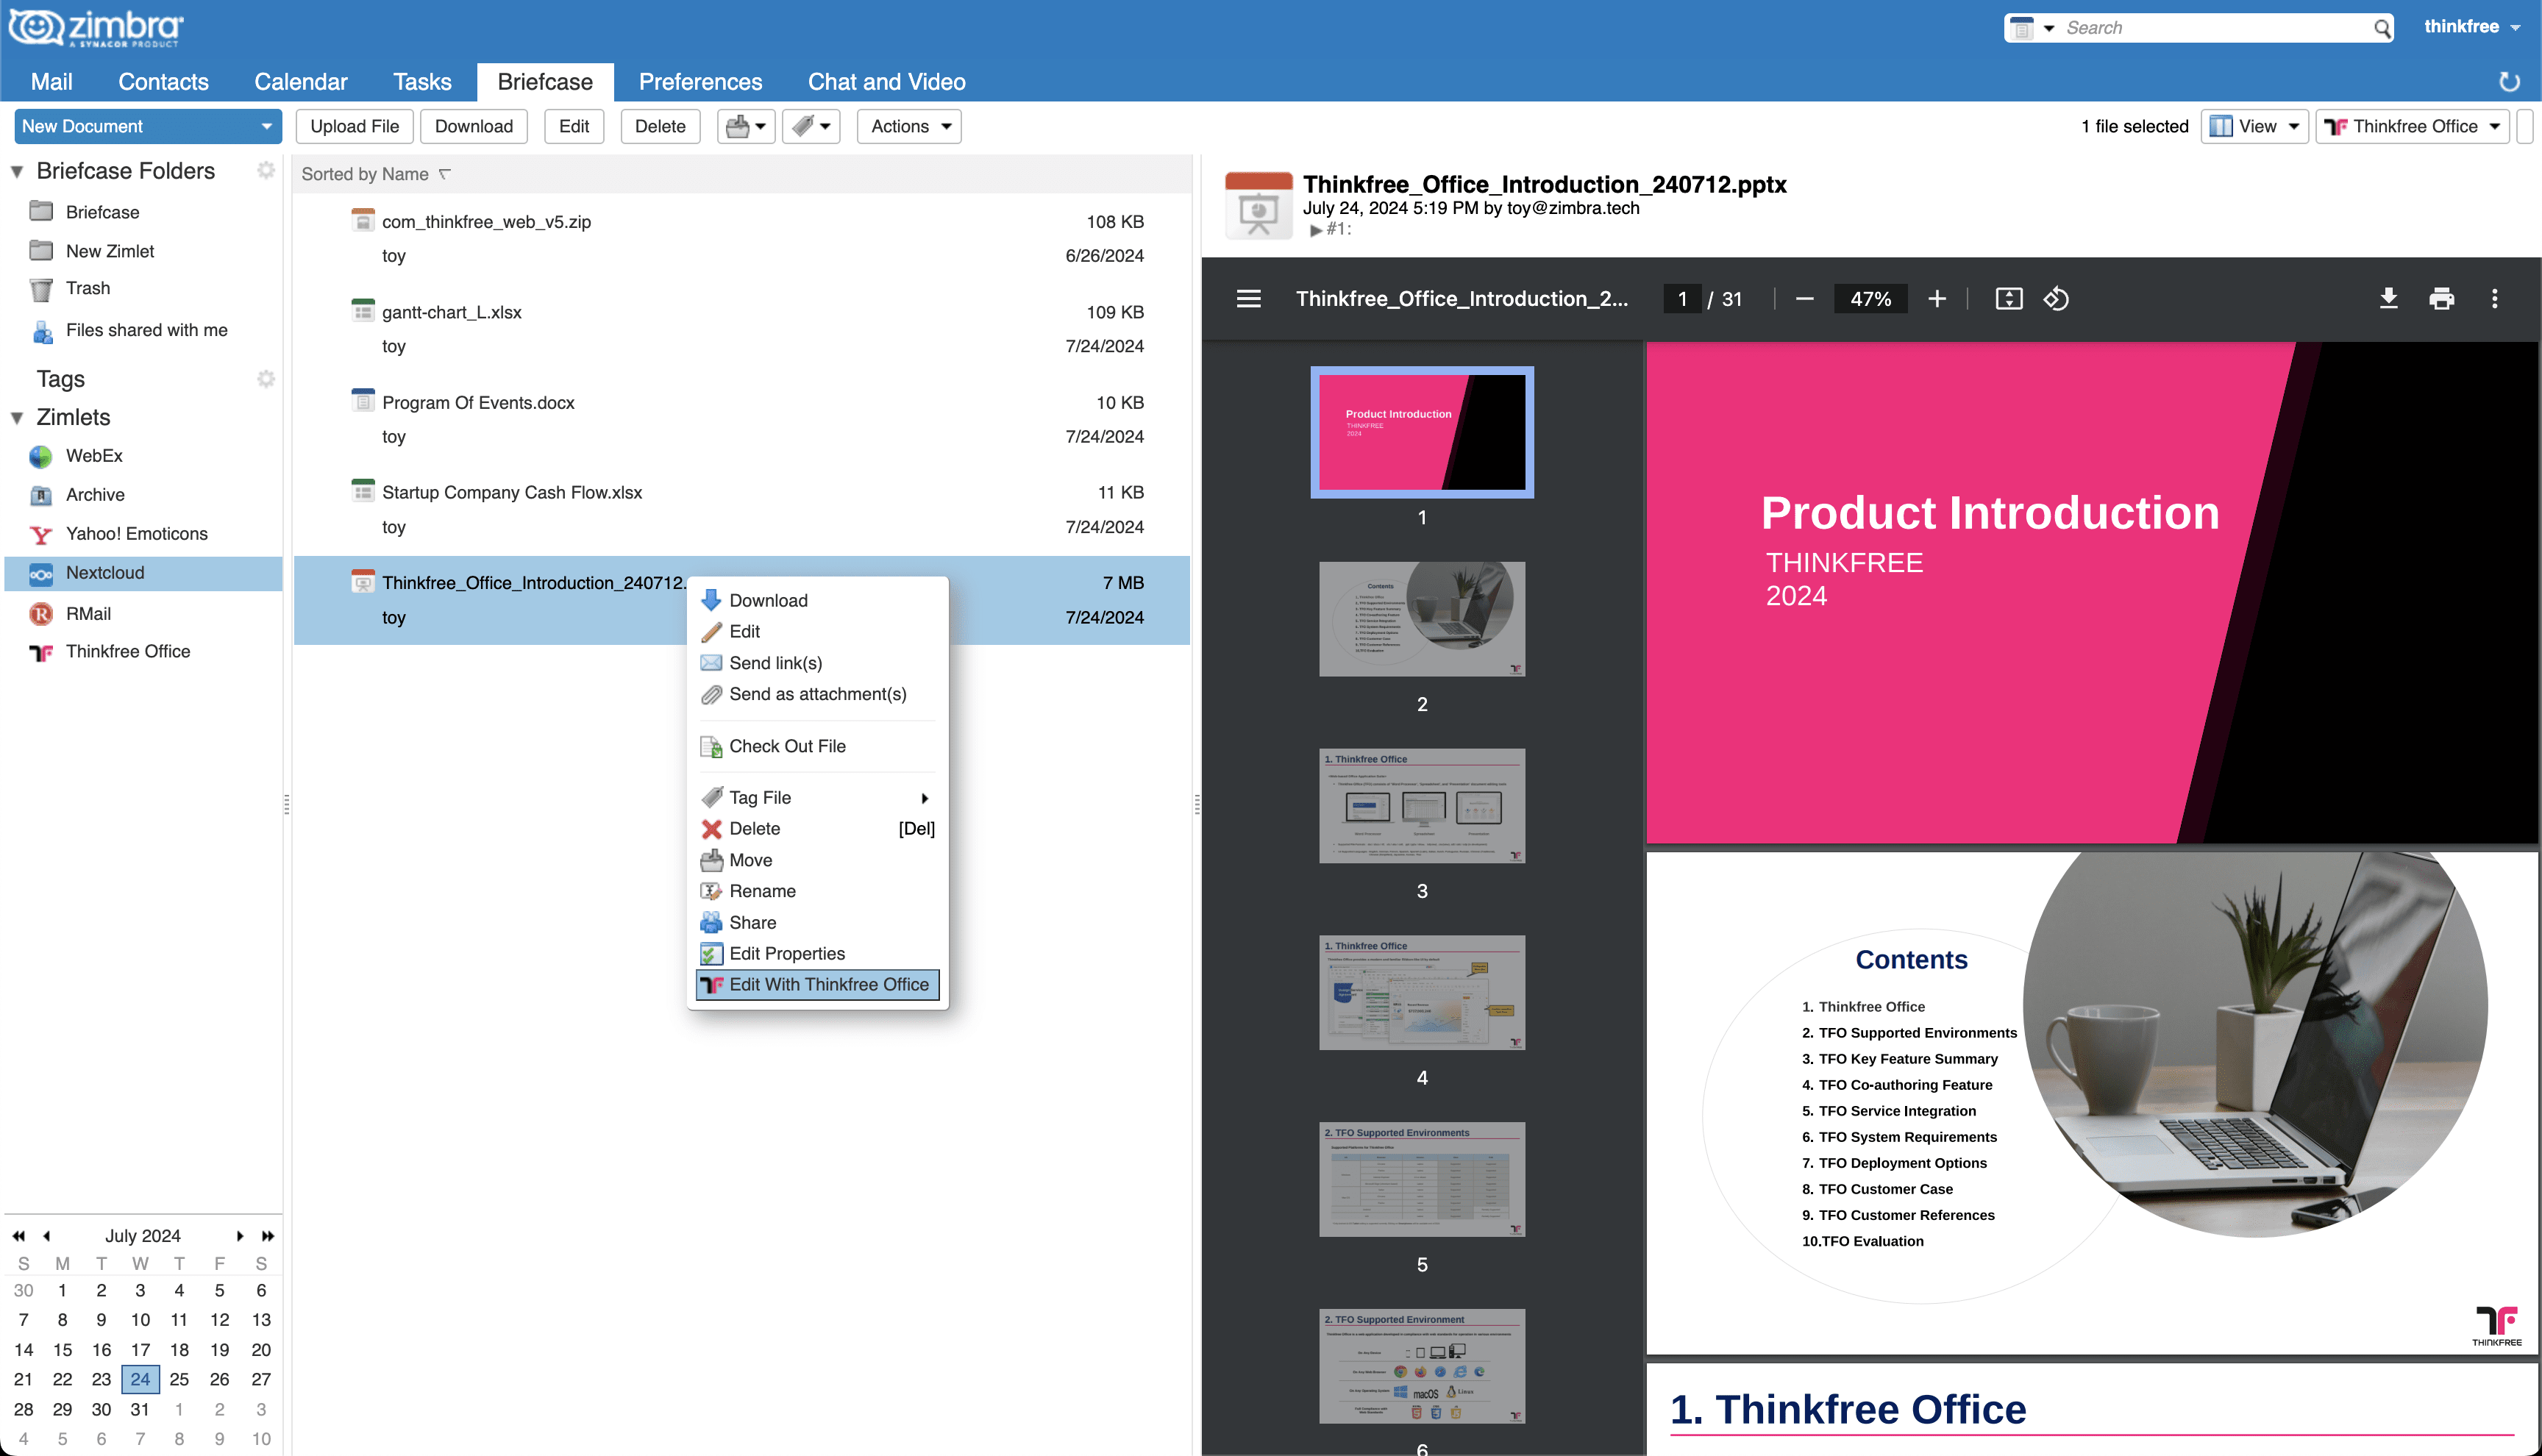Click the search magnifier icon
The image size is (2542, 1456).
(x=2383, y=27)
